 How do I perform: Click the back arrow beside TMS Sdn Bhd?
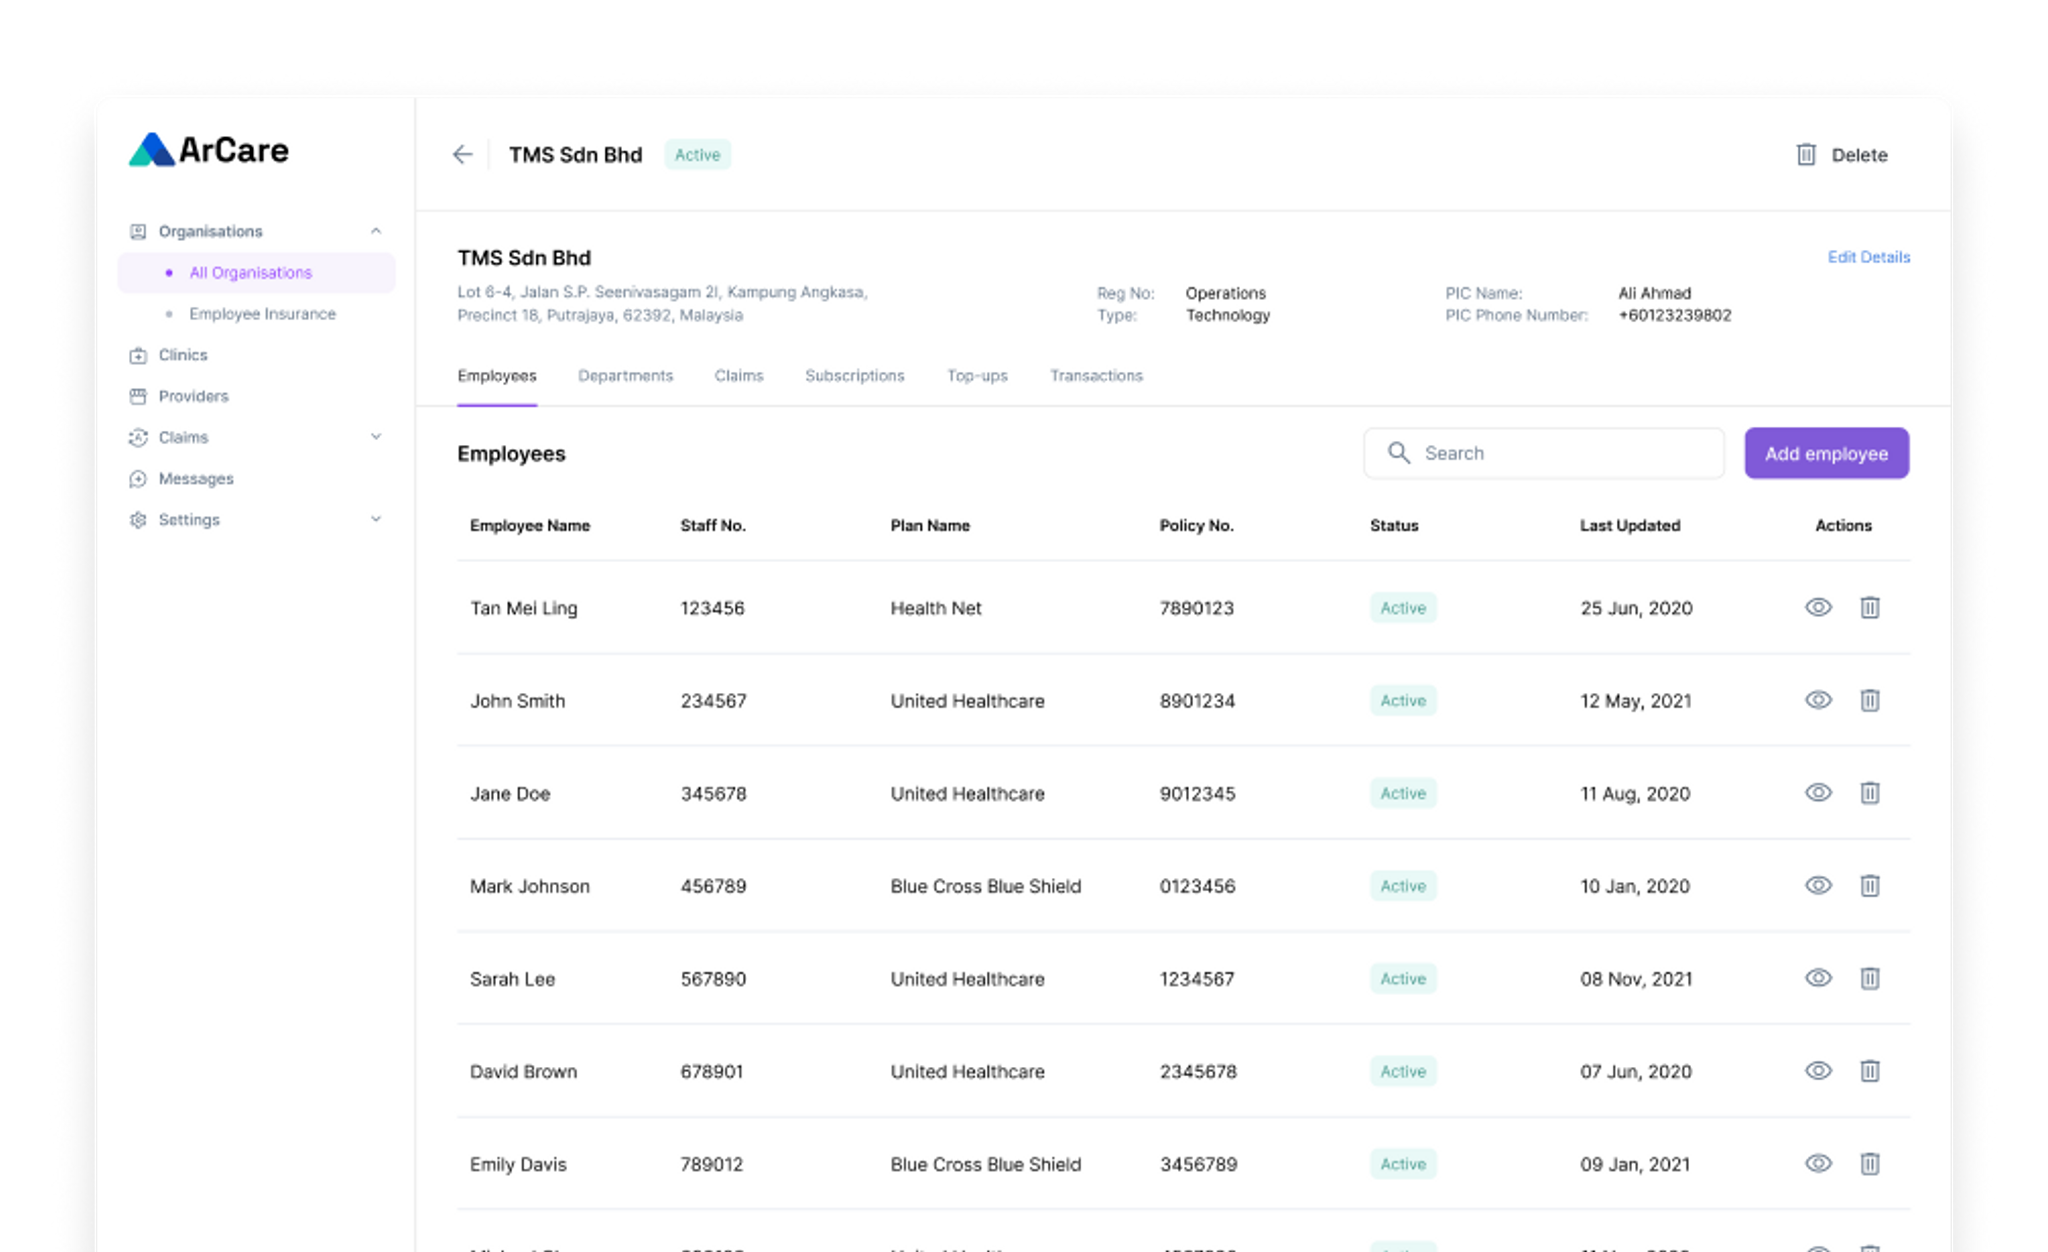click(x=462, y=154)
